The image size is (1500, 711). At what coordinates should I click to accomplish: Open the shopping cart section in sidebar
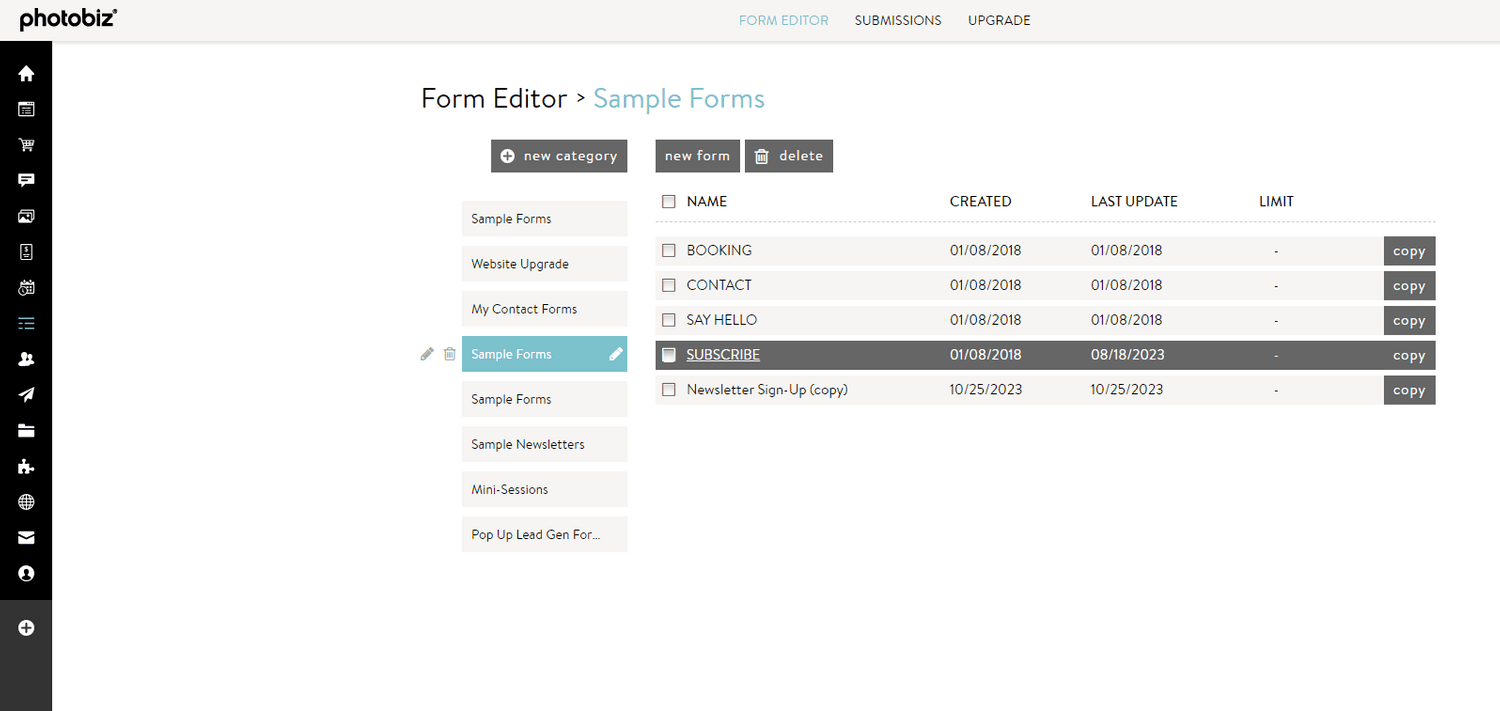[x=26, y=145]
